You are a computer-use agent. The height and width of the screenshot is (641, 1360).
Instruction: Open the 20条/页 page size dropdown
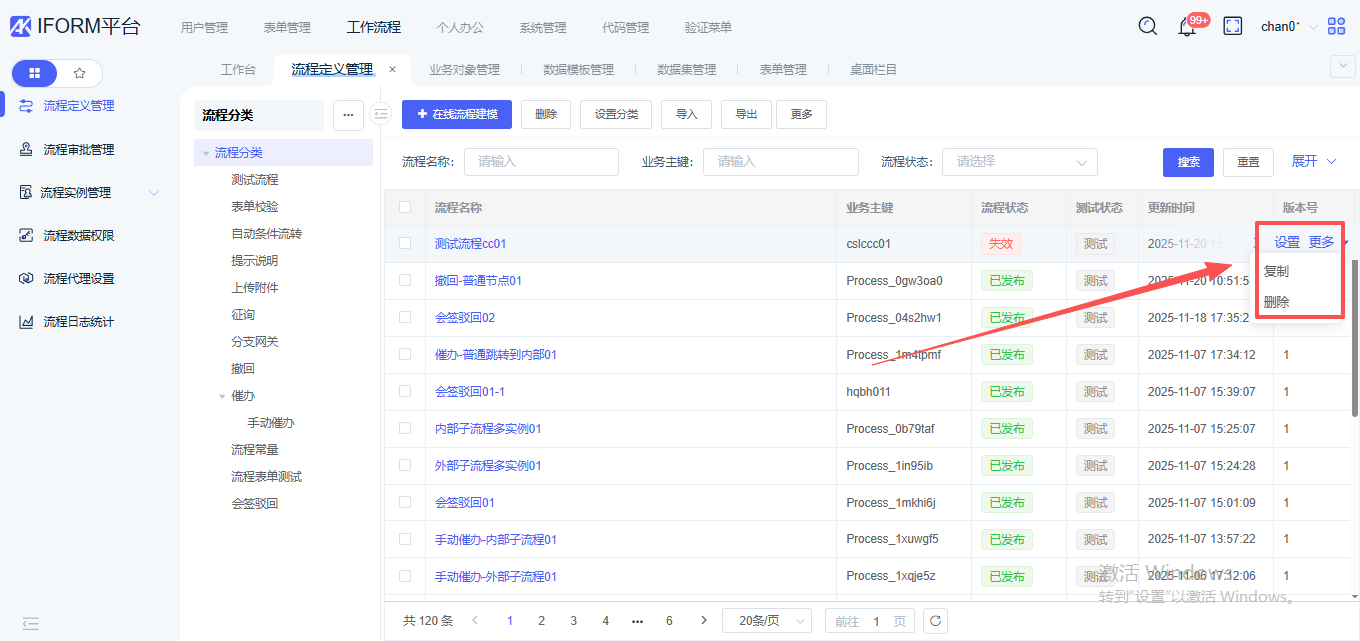click(x=767, y=621)
